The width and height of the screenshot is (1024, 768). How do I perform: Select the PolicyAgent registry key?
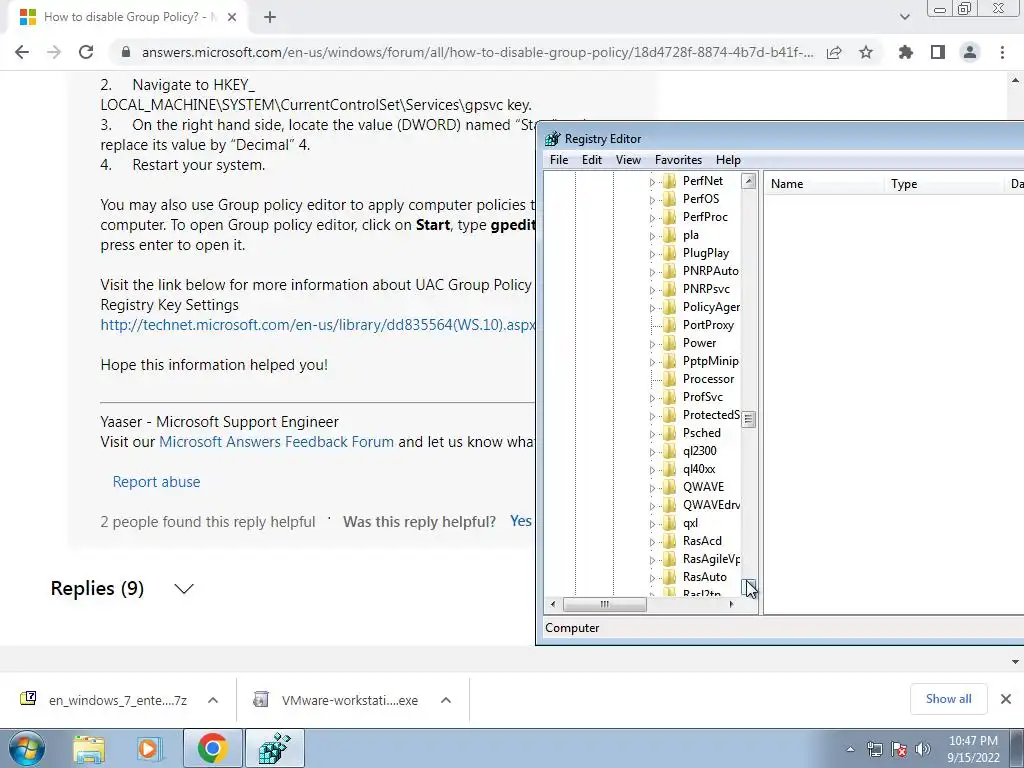pyautogui.click(x=711, y=307)
